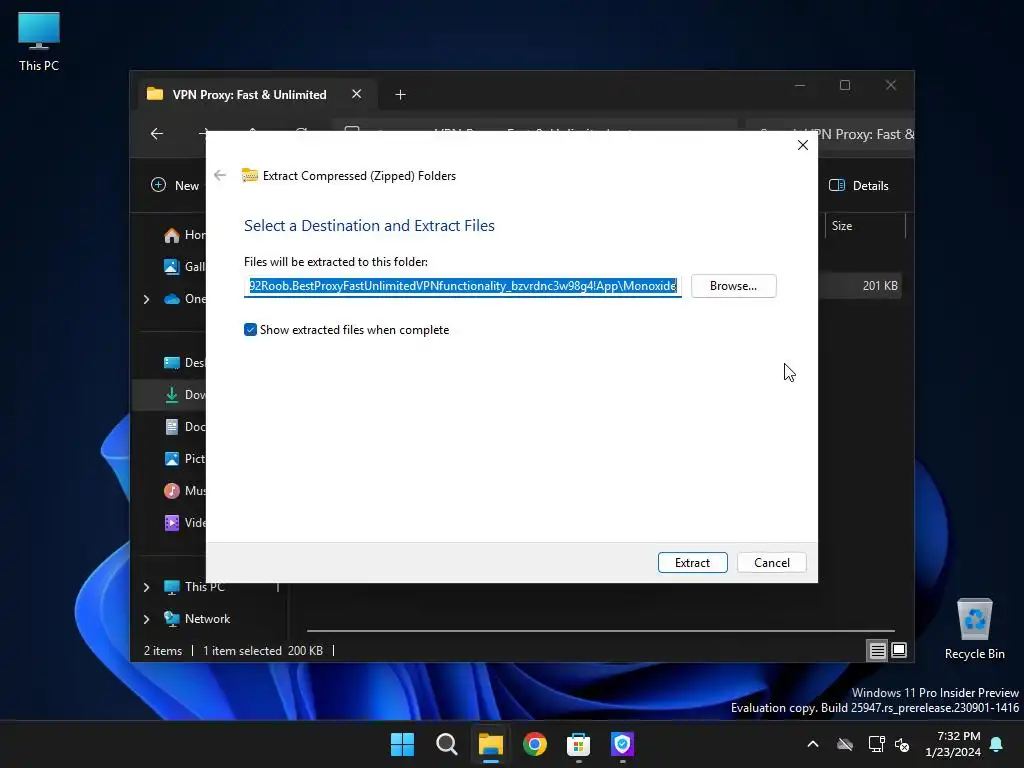Click the zipped folder icon in dialog header
This screenshot has height=768, width=1024.
point(249,175)
